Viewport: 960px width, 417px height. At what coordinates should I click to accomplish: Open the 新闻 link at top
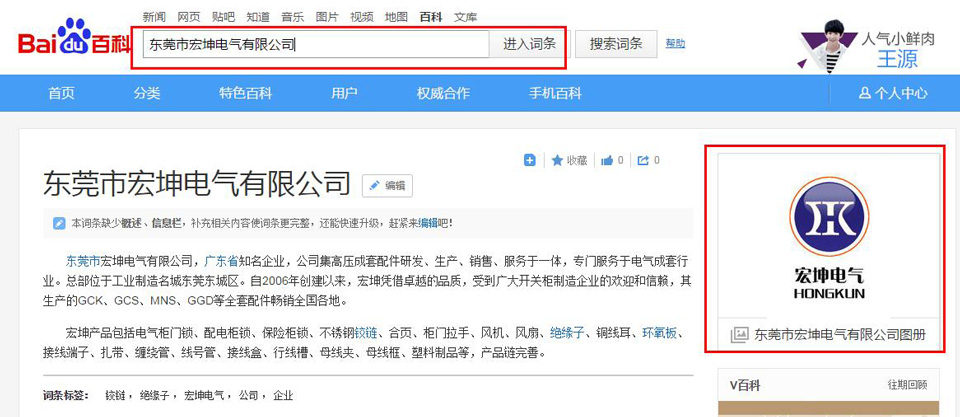(154, 17)
